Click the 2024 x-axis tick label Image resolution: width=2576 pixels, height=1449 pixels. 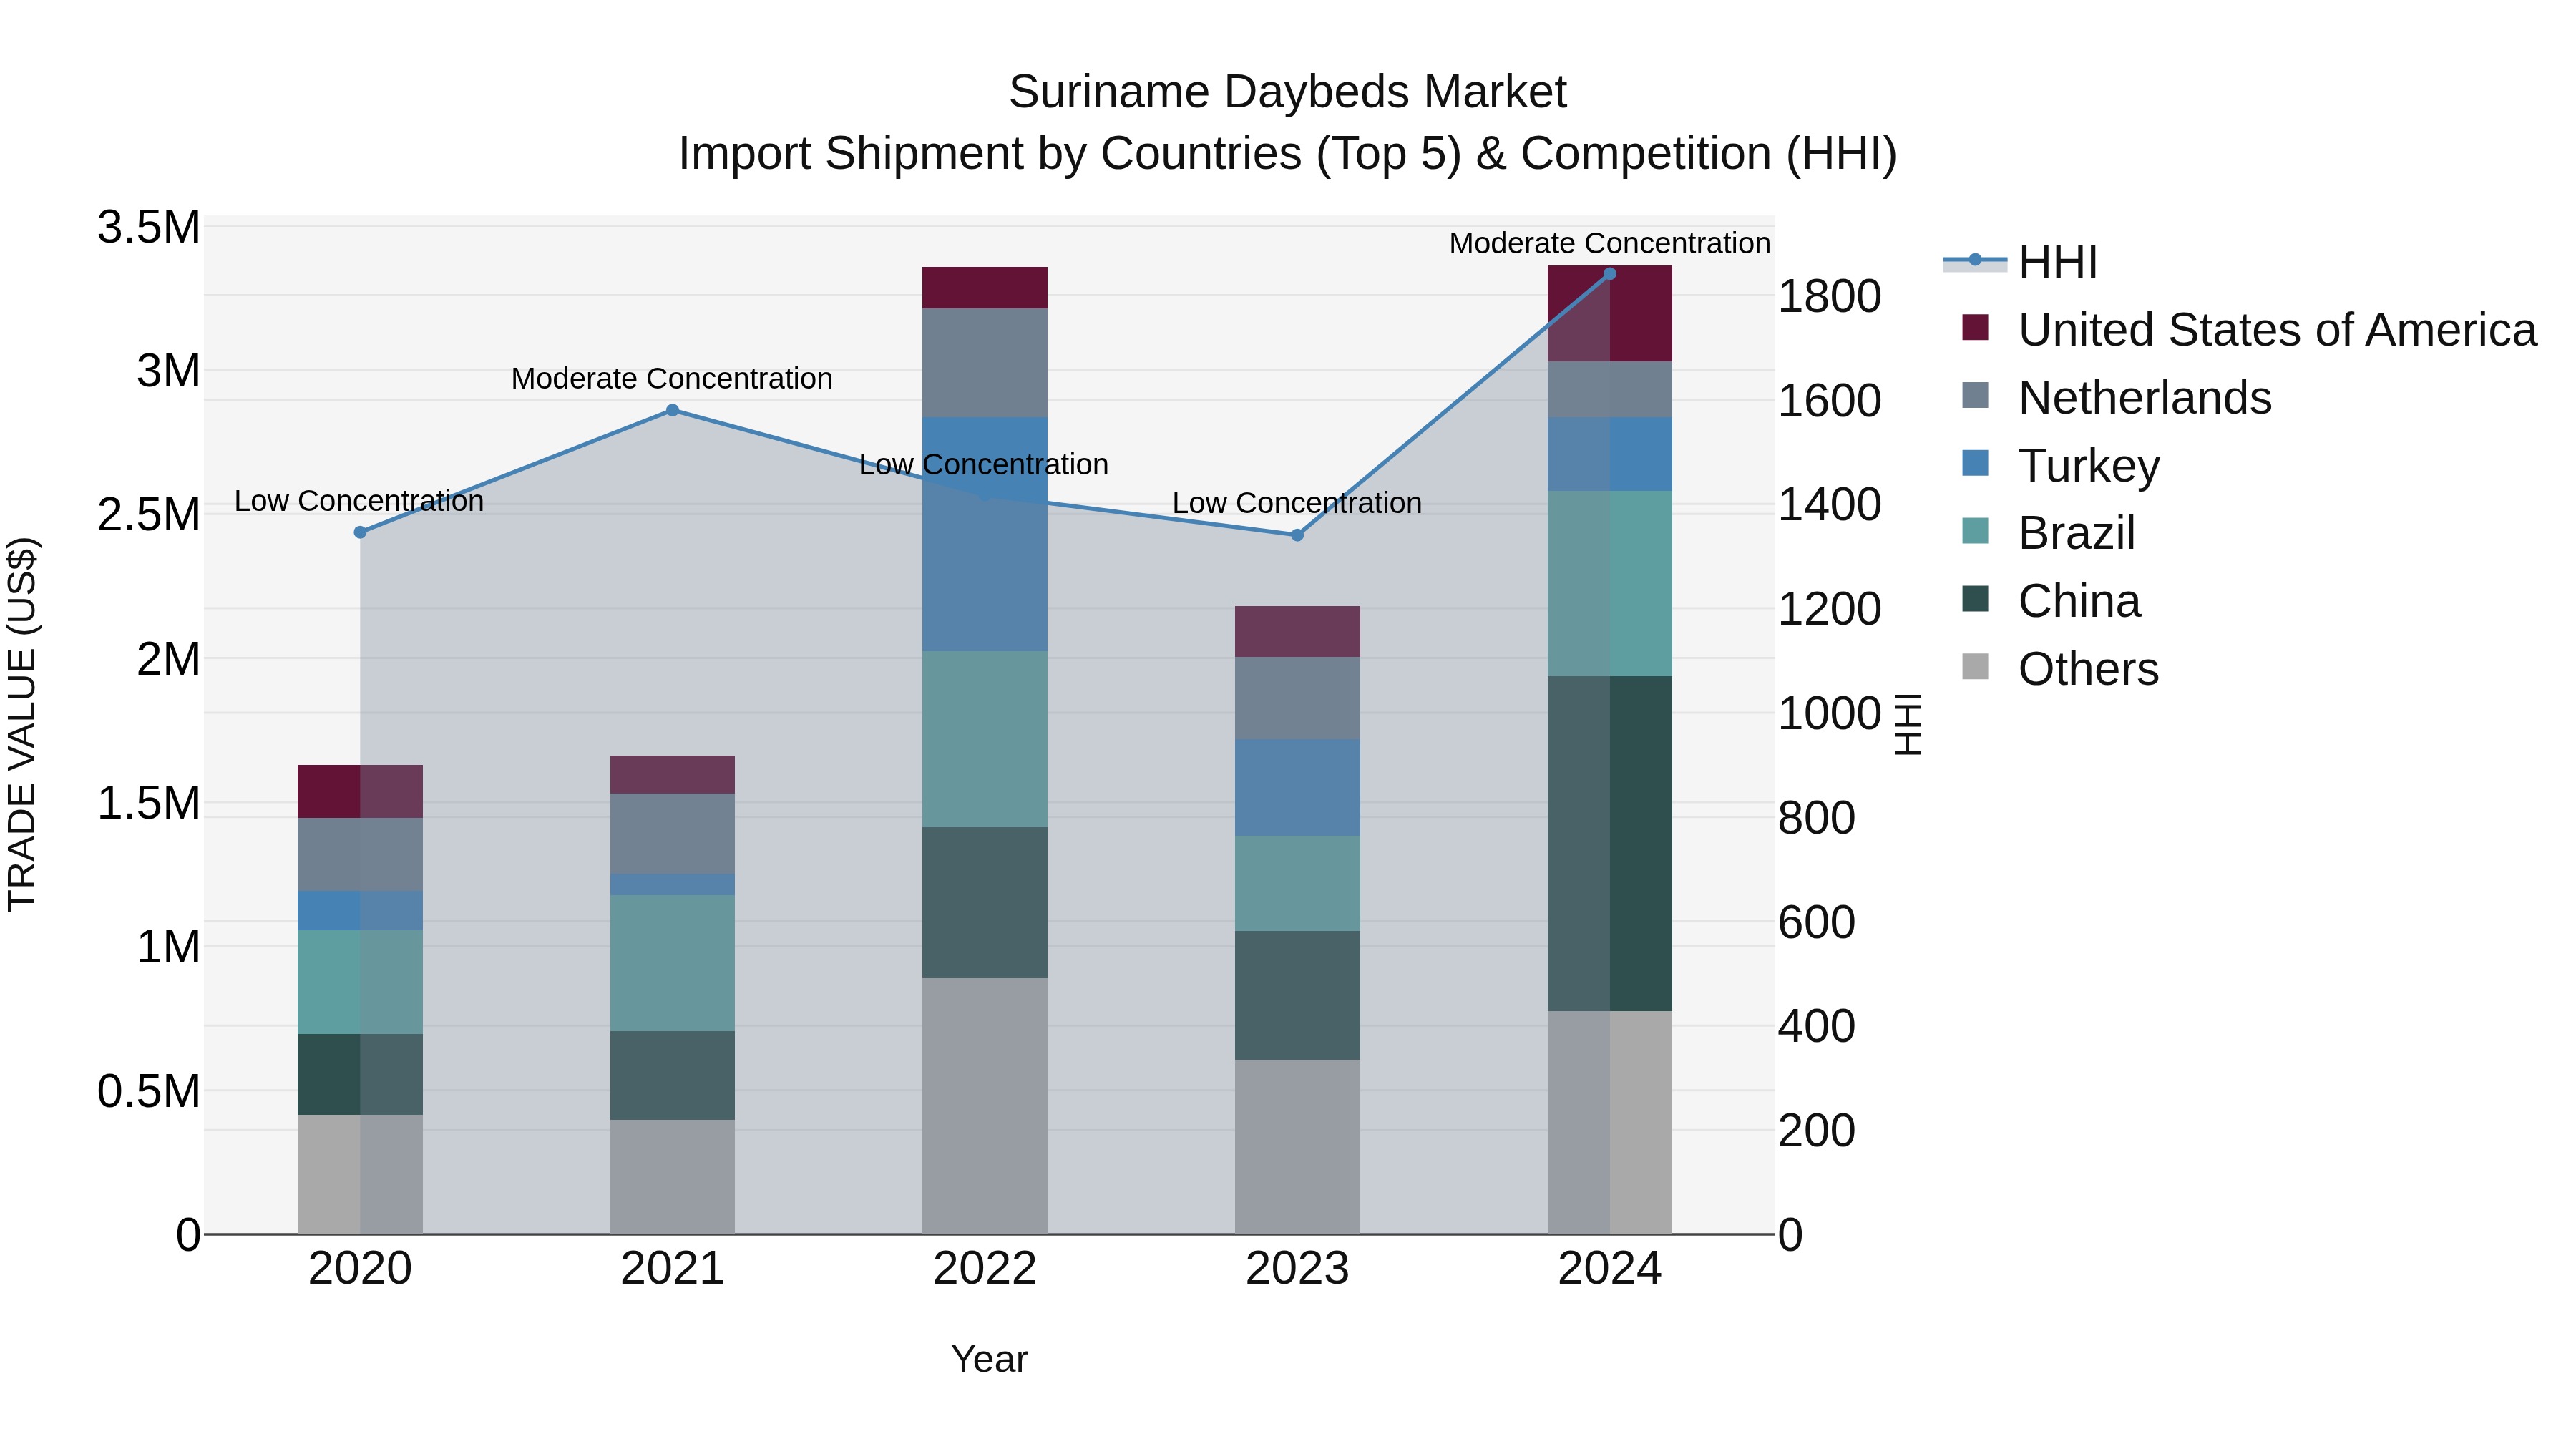1610,1269
